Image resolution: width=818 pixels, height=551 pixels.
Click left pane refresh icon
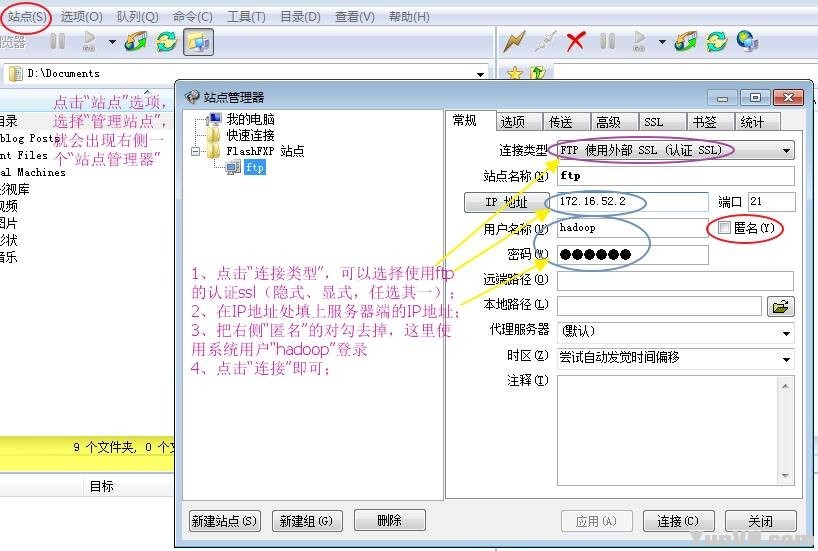click(167, 41)
